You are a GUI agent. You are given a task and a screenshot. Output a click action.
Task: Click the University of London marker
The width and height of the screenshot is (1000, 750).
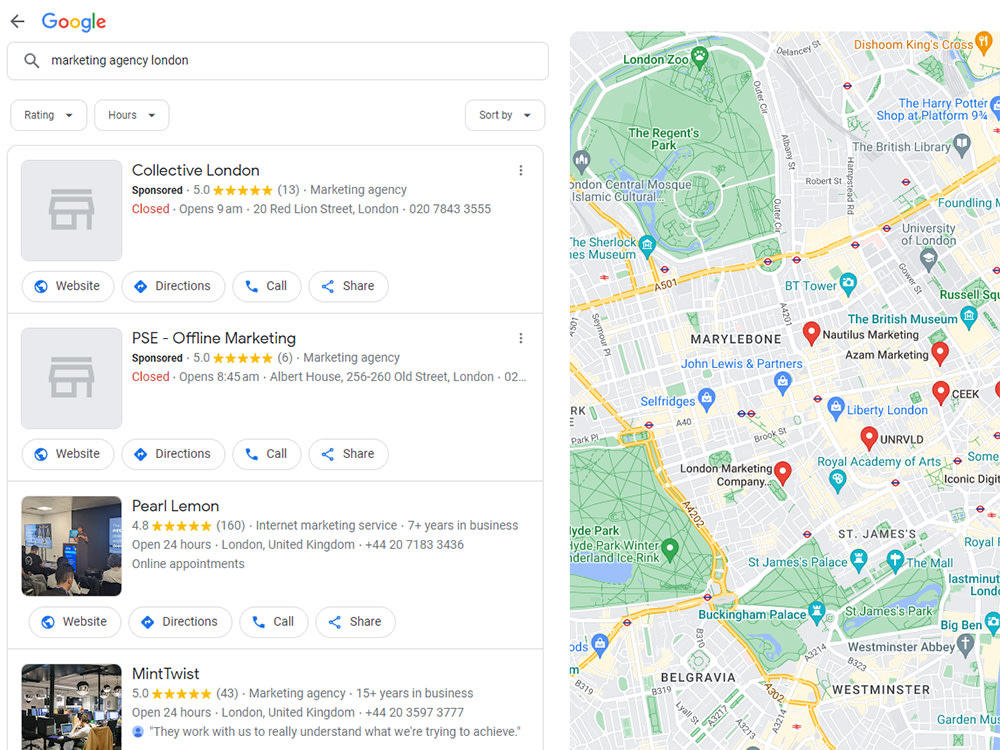(929, 259)
